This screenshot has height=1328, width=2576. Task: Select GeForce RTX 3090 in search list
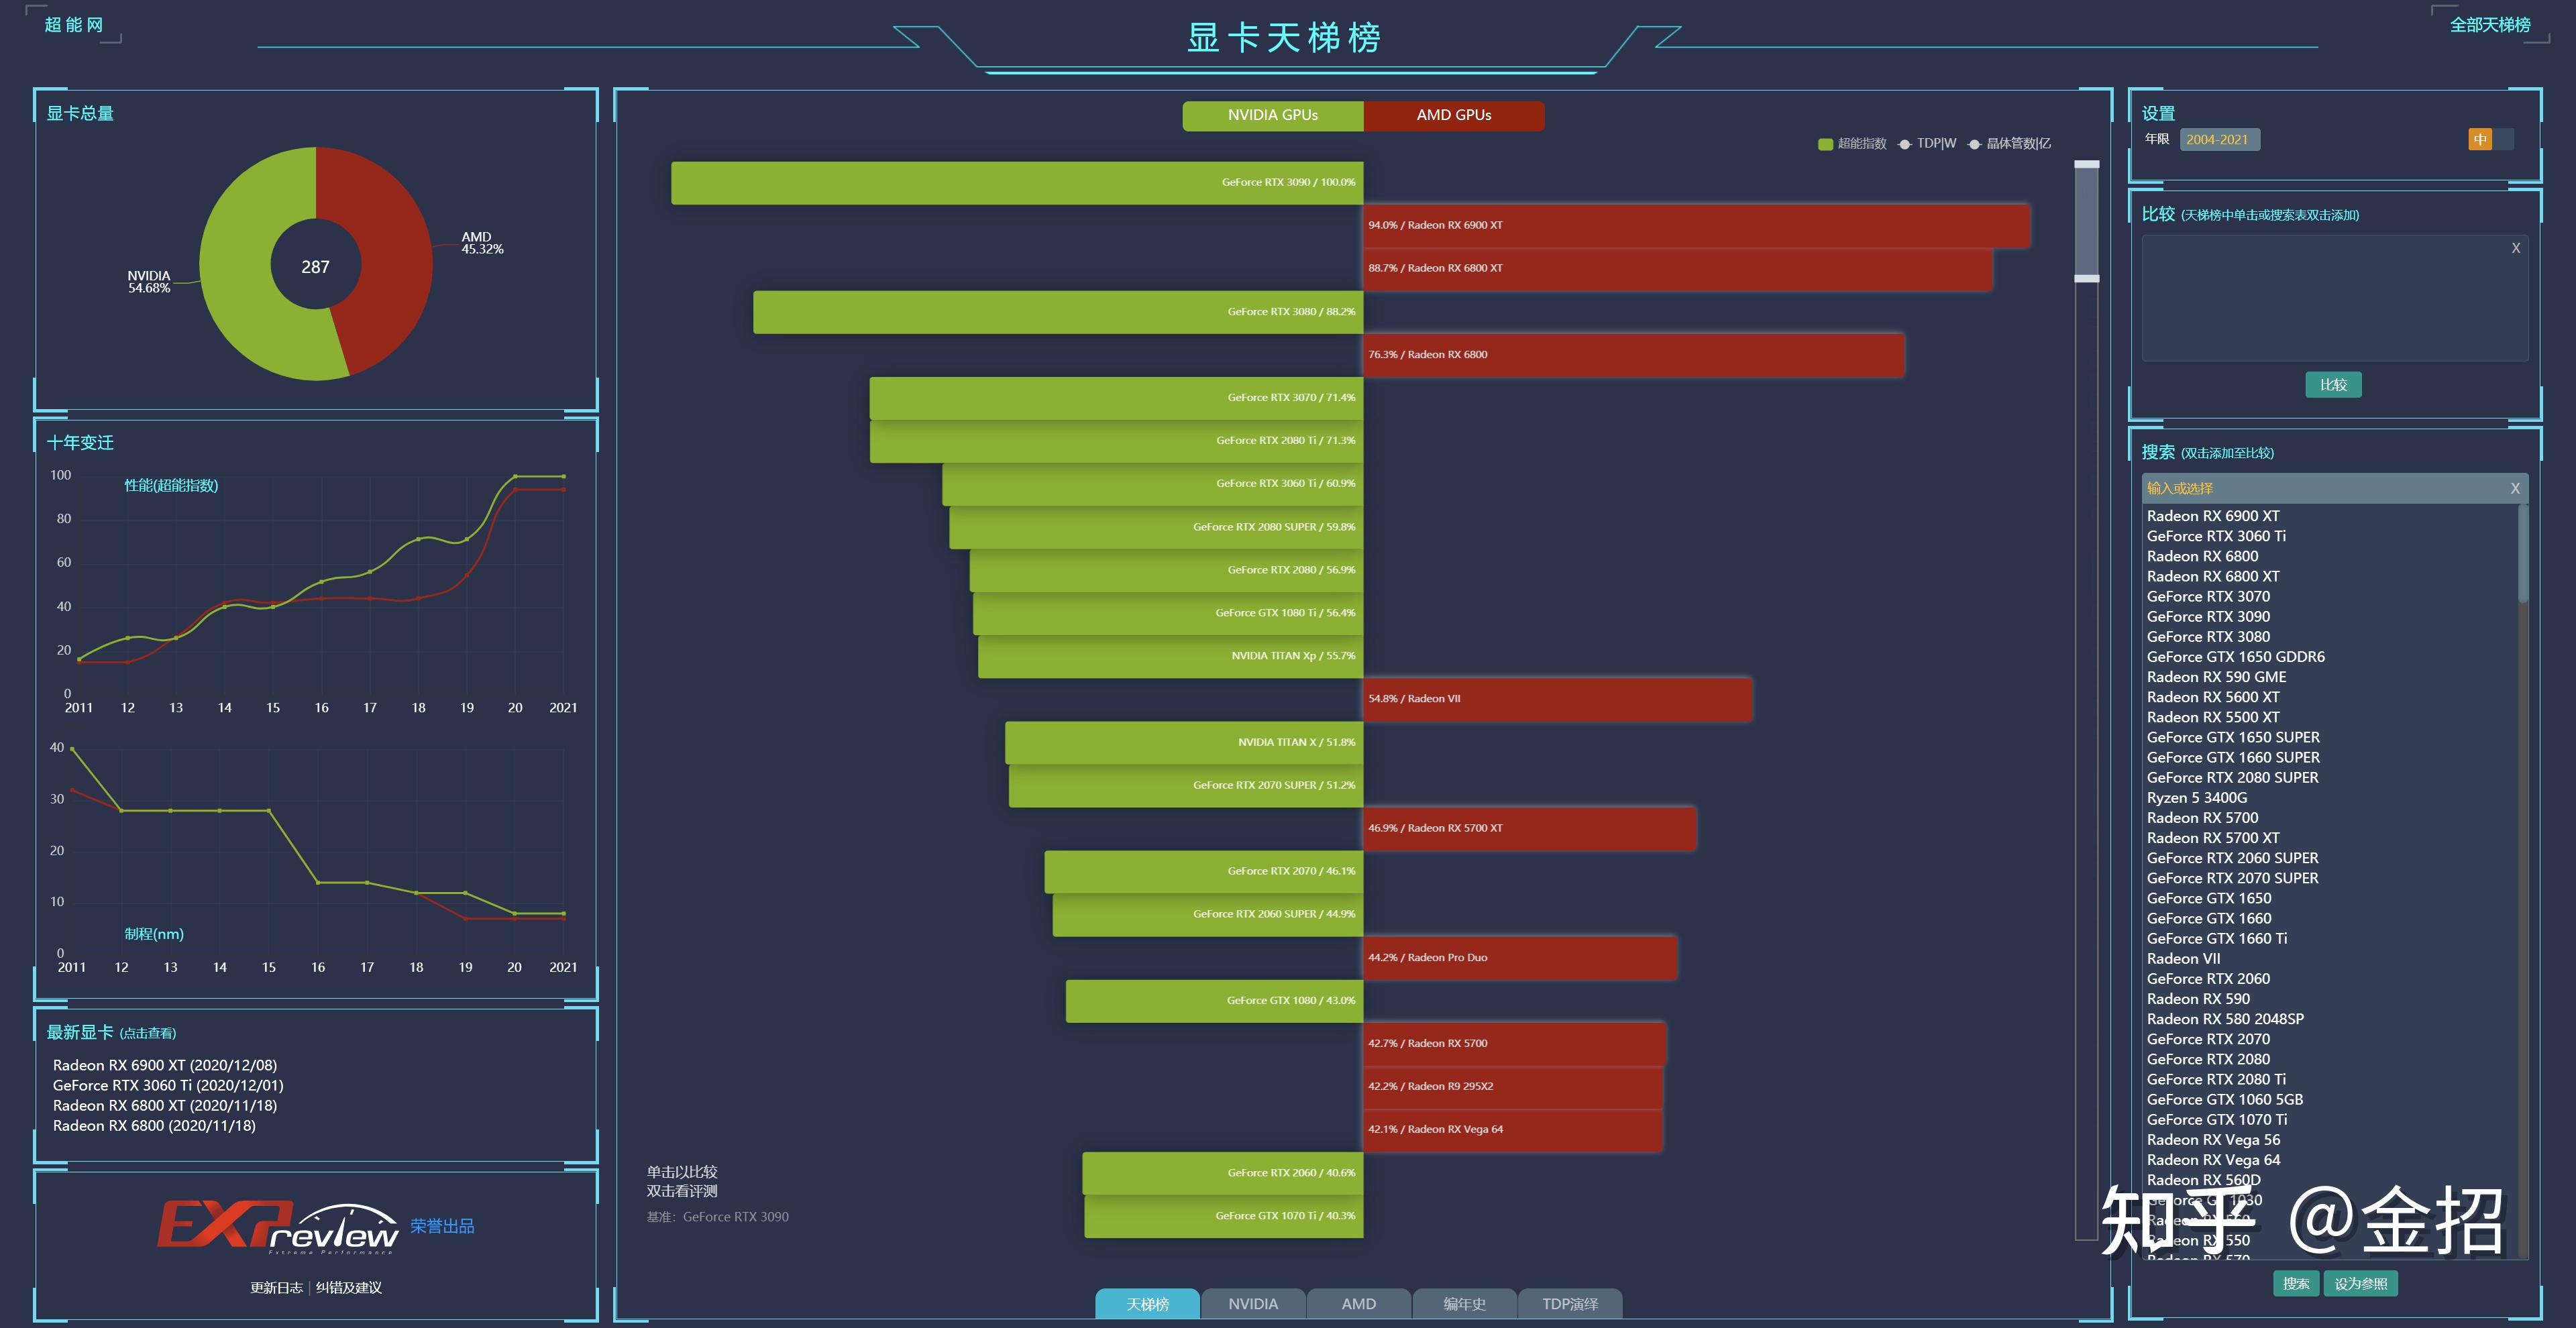point(2208,617)
